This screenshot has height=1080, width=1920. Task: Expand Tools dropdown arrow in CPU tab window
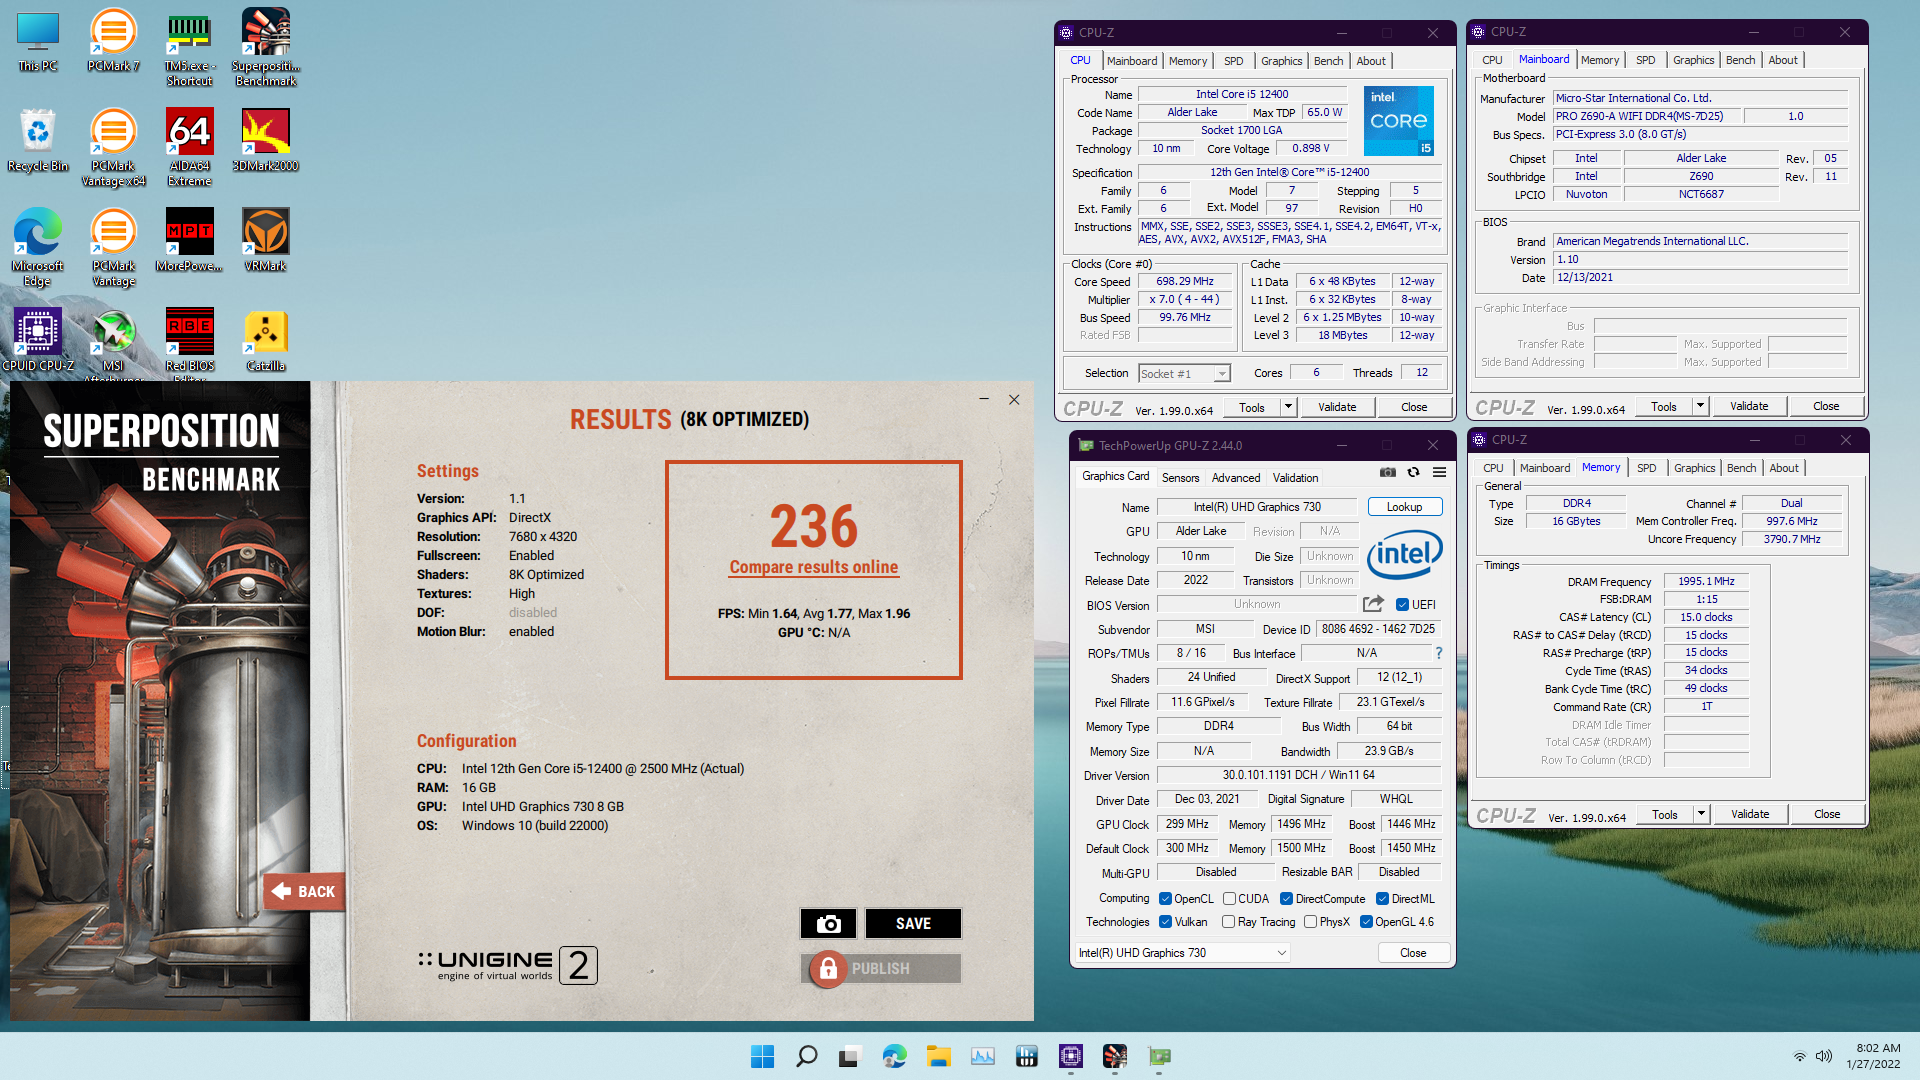(1288, 407)
